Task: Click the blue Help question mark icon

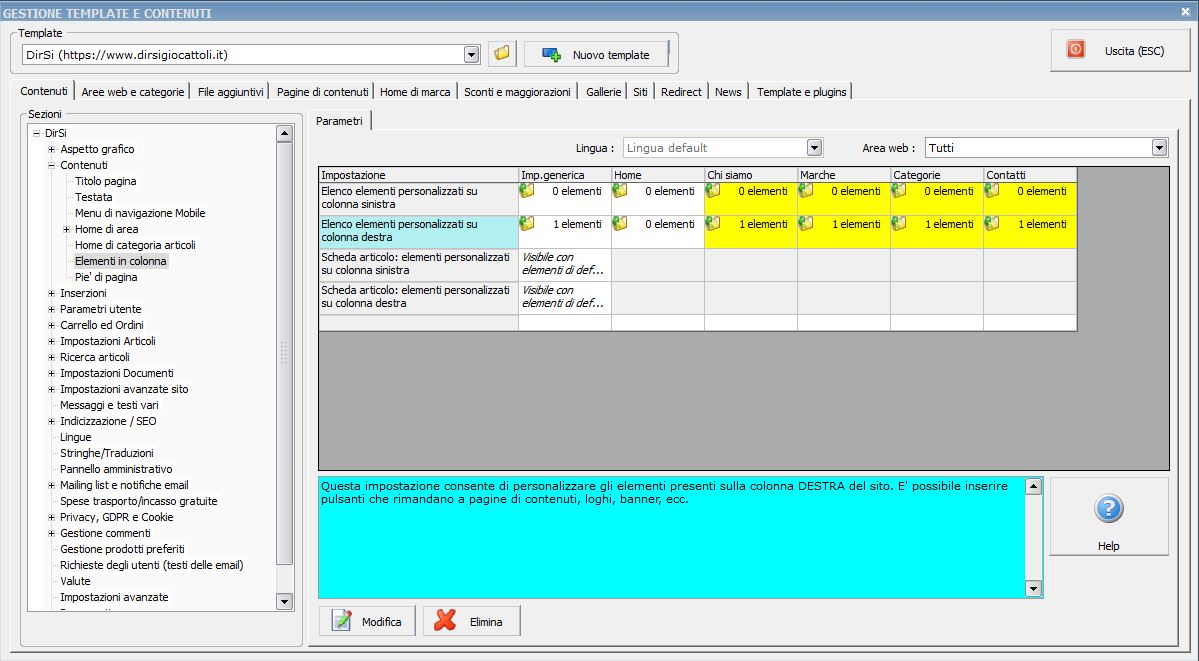Action: coord(1108,509)
